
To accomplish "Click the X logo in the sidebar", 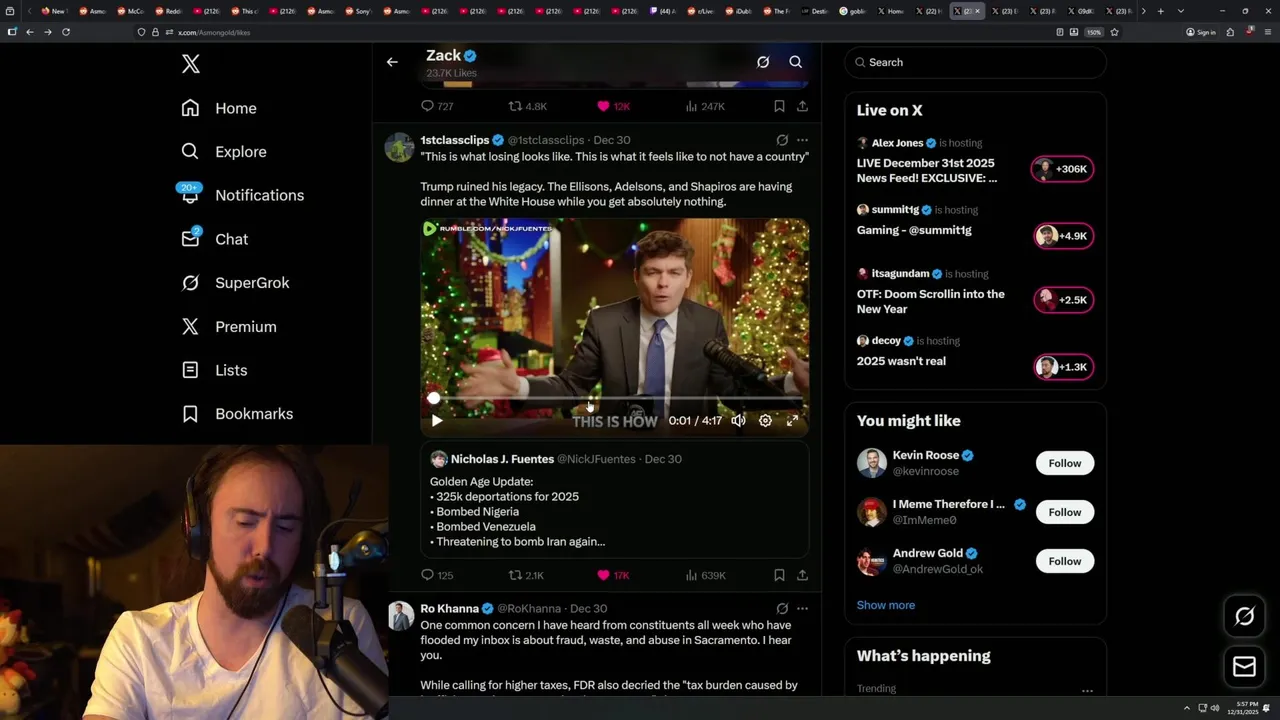I will [x=191, y=65].
